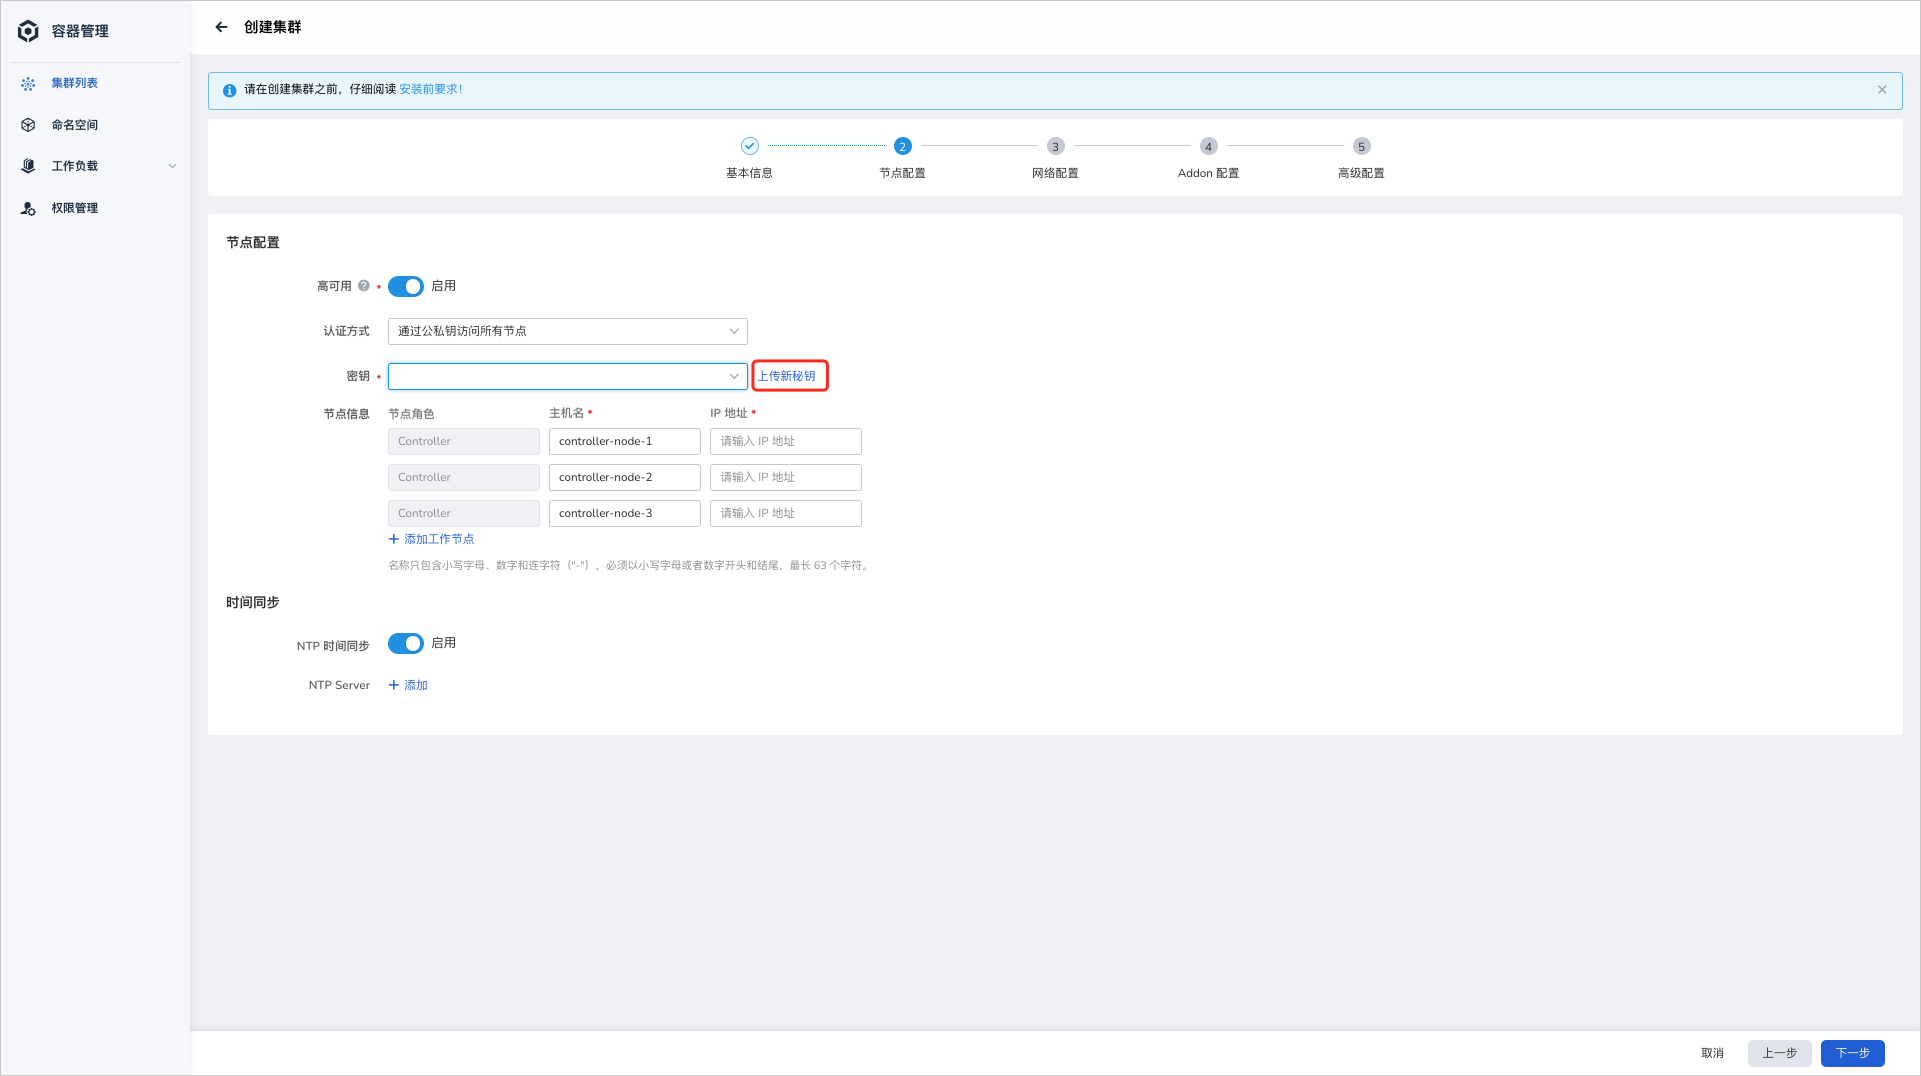Click the controller-node-1 hostname field
The image size is (1921, 1076).
point(624,441)
